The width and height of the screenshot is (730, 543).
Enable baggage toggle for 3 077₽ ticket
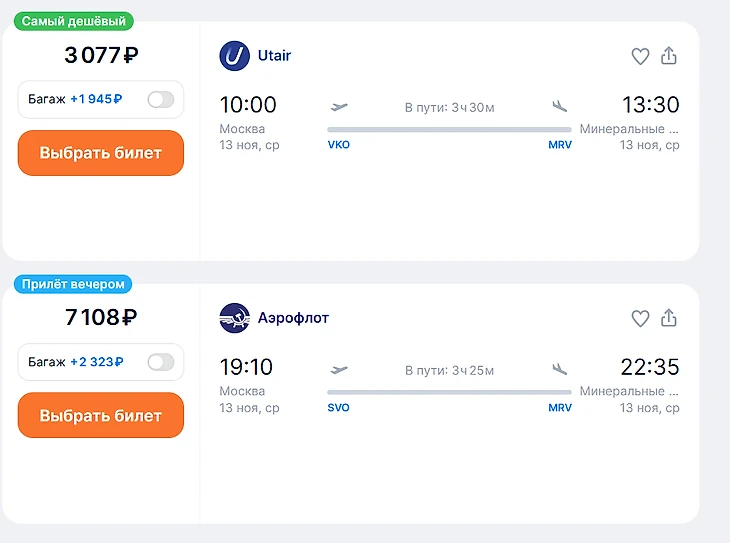[160, 99]
